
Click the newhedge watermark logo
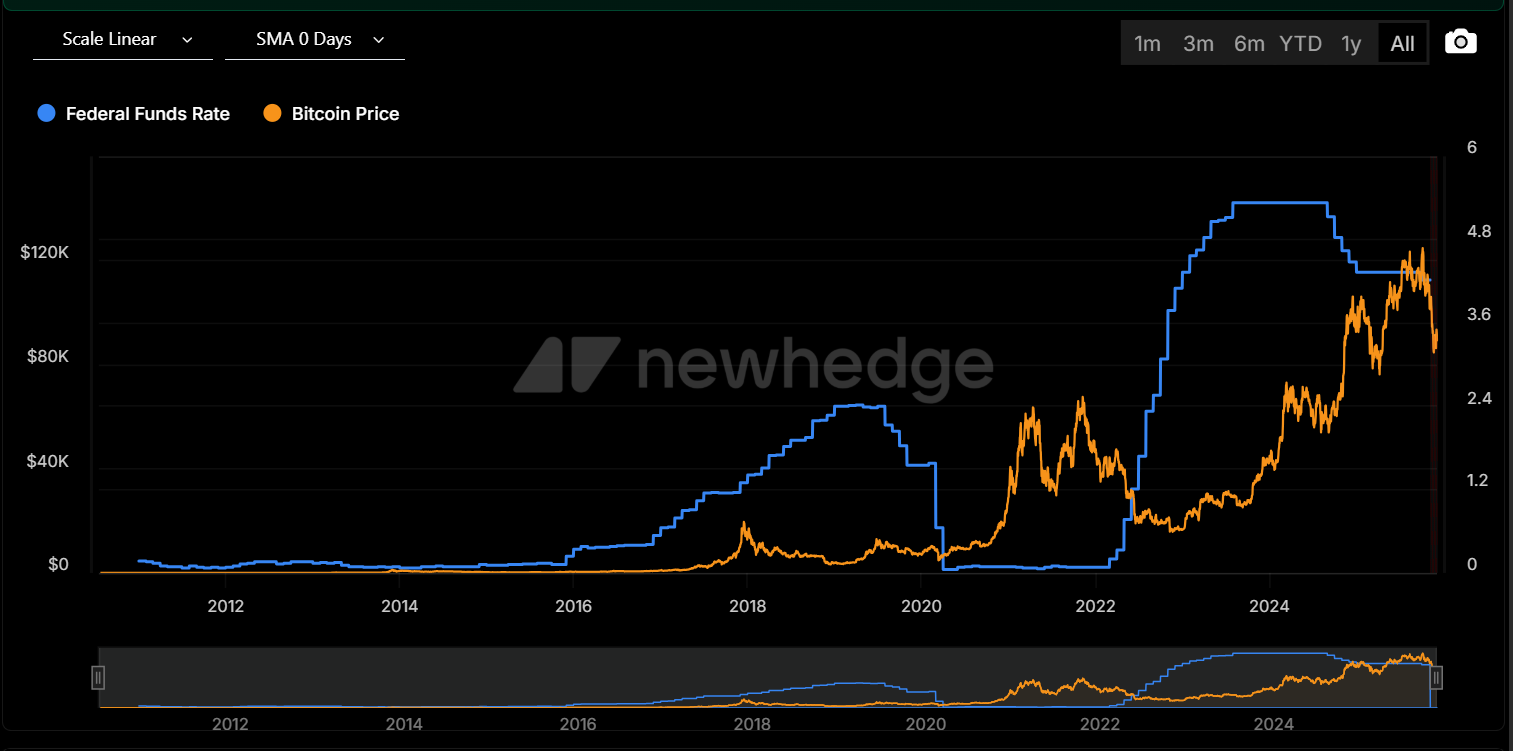[753, 364]
